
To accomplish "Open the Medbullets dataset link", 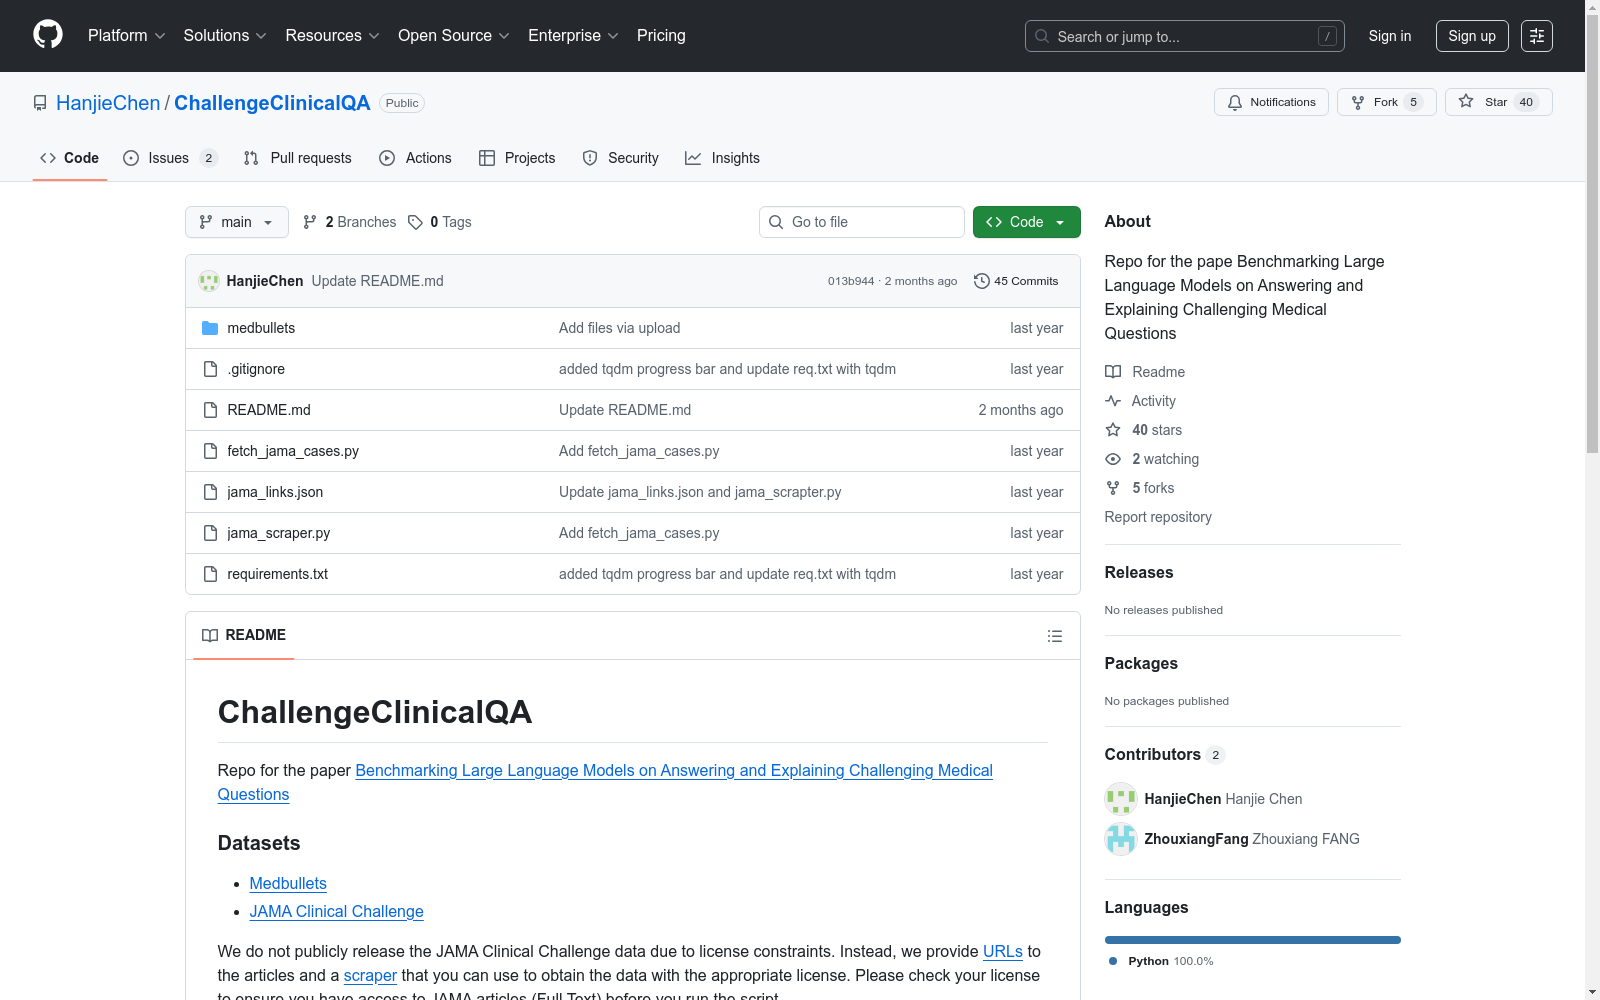I will 288,884.
